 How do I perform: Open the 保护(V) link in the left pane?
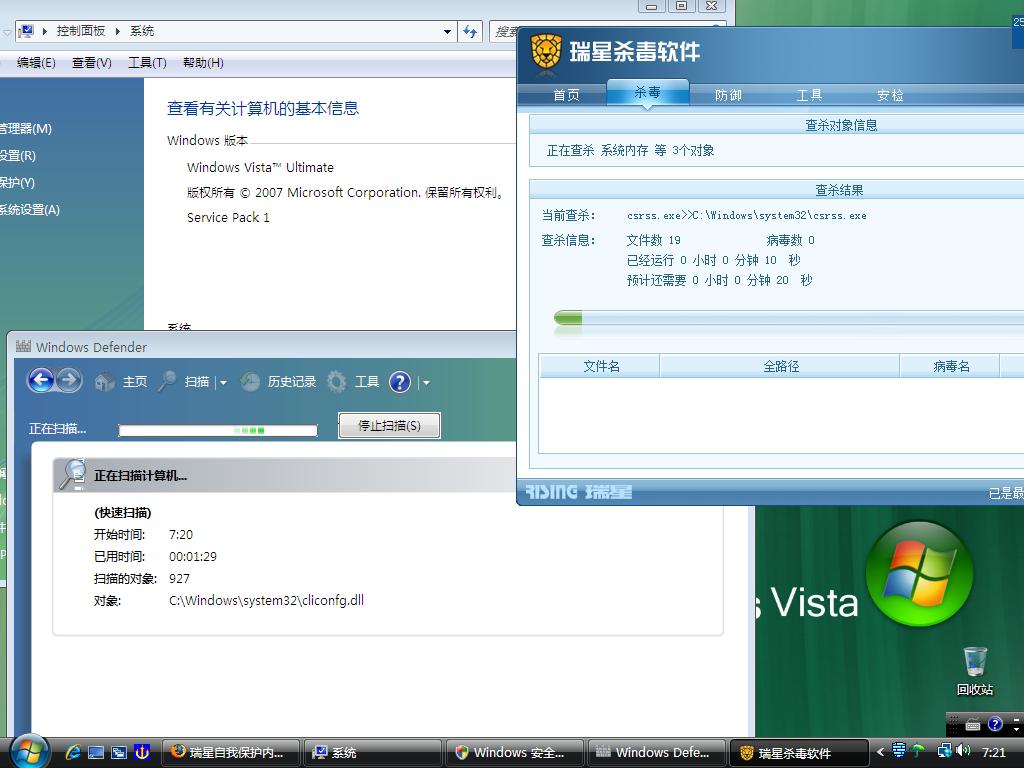click(x=18, y=182)
